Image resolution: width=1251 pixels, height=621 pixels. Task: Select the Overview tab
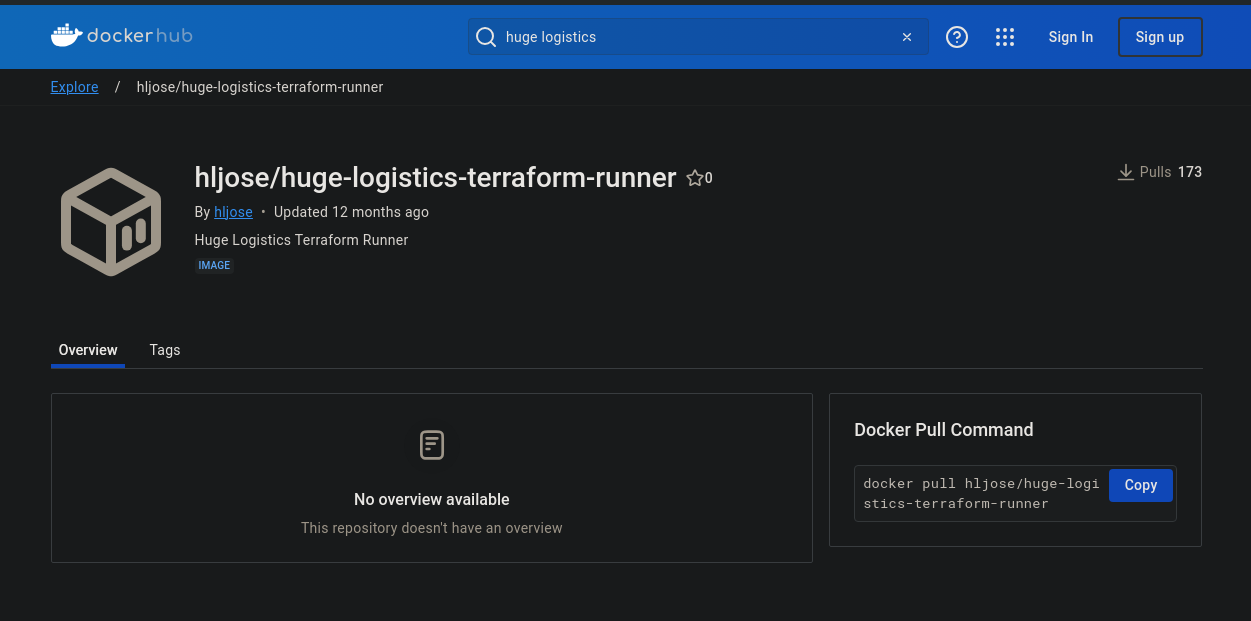click(x=88, y=350)
